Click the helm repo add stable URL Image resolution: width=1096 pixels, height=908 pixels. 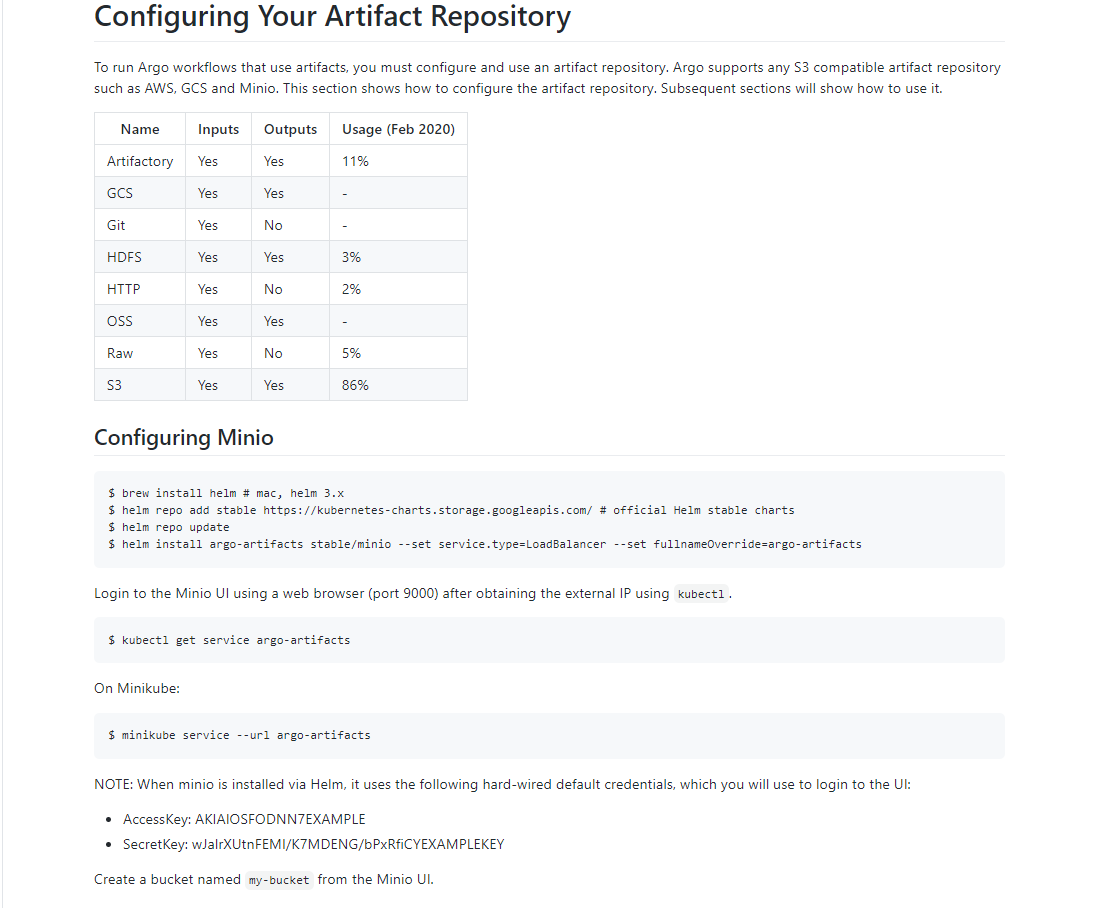point(427,510)
